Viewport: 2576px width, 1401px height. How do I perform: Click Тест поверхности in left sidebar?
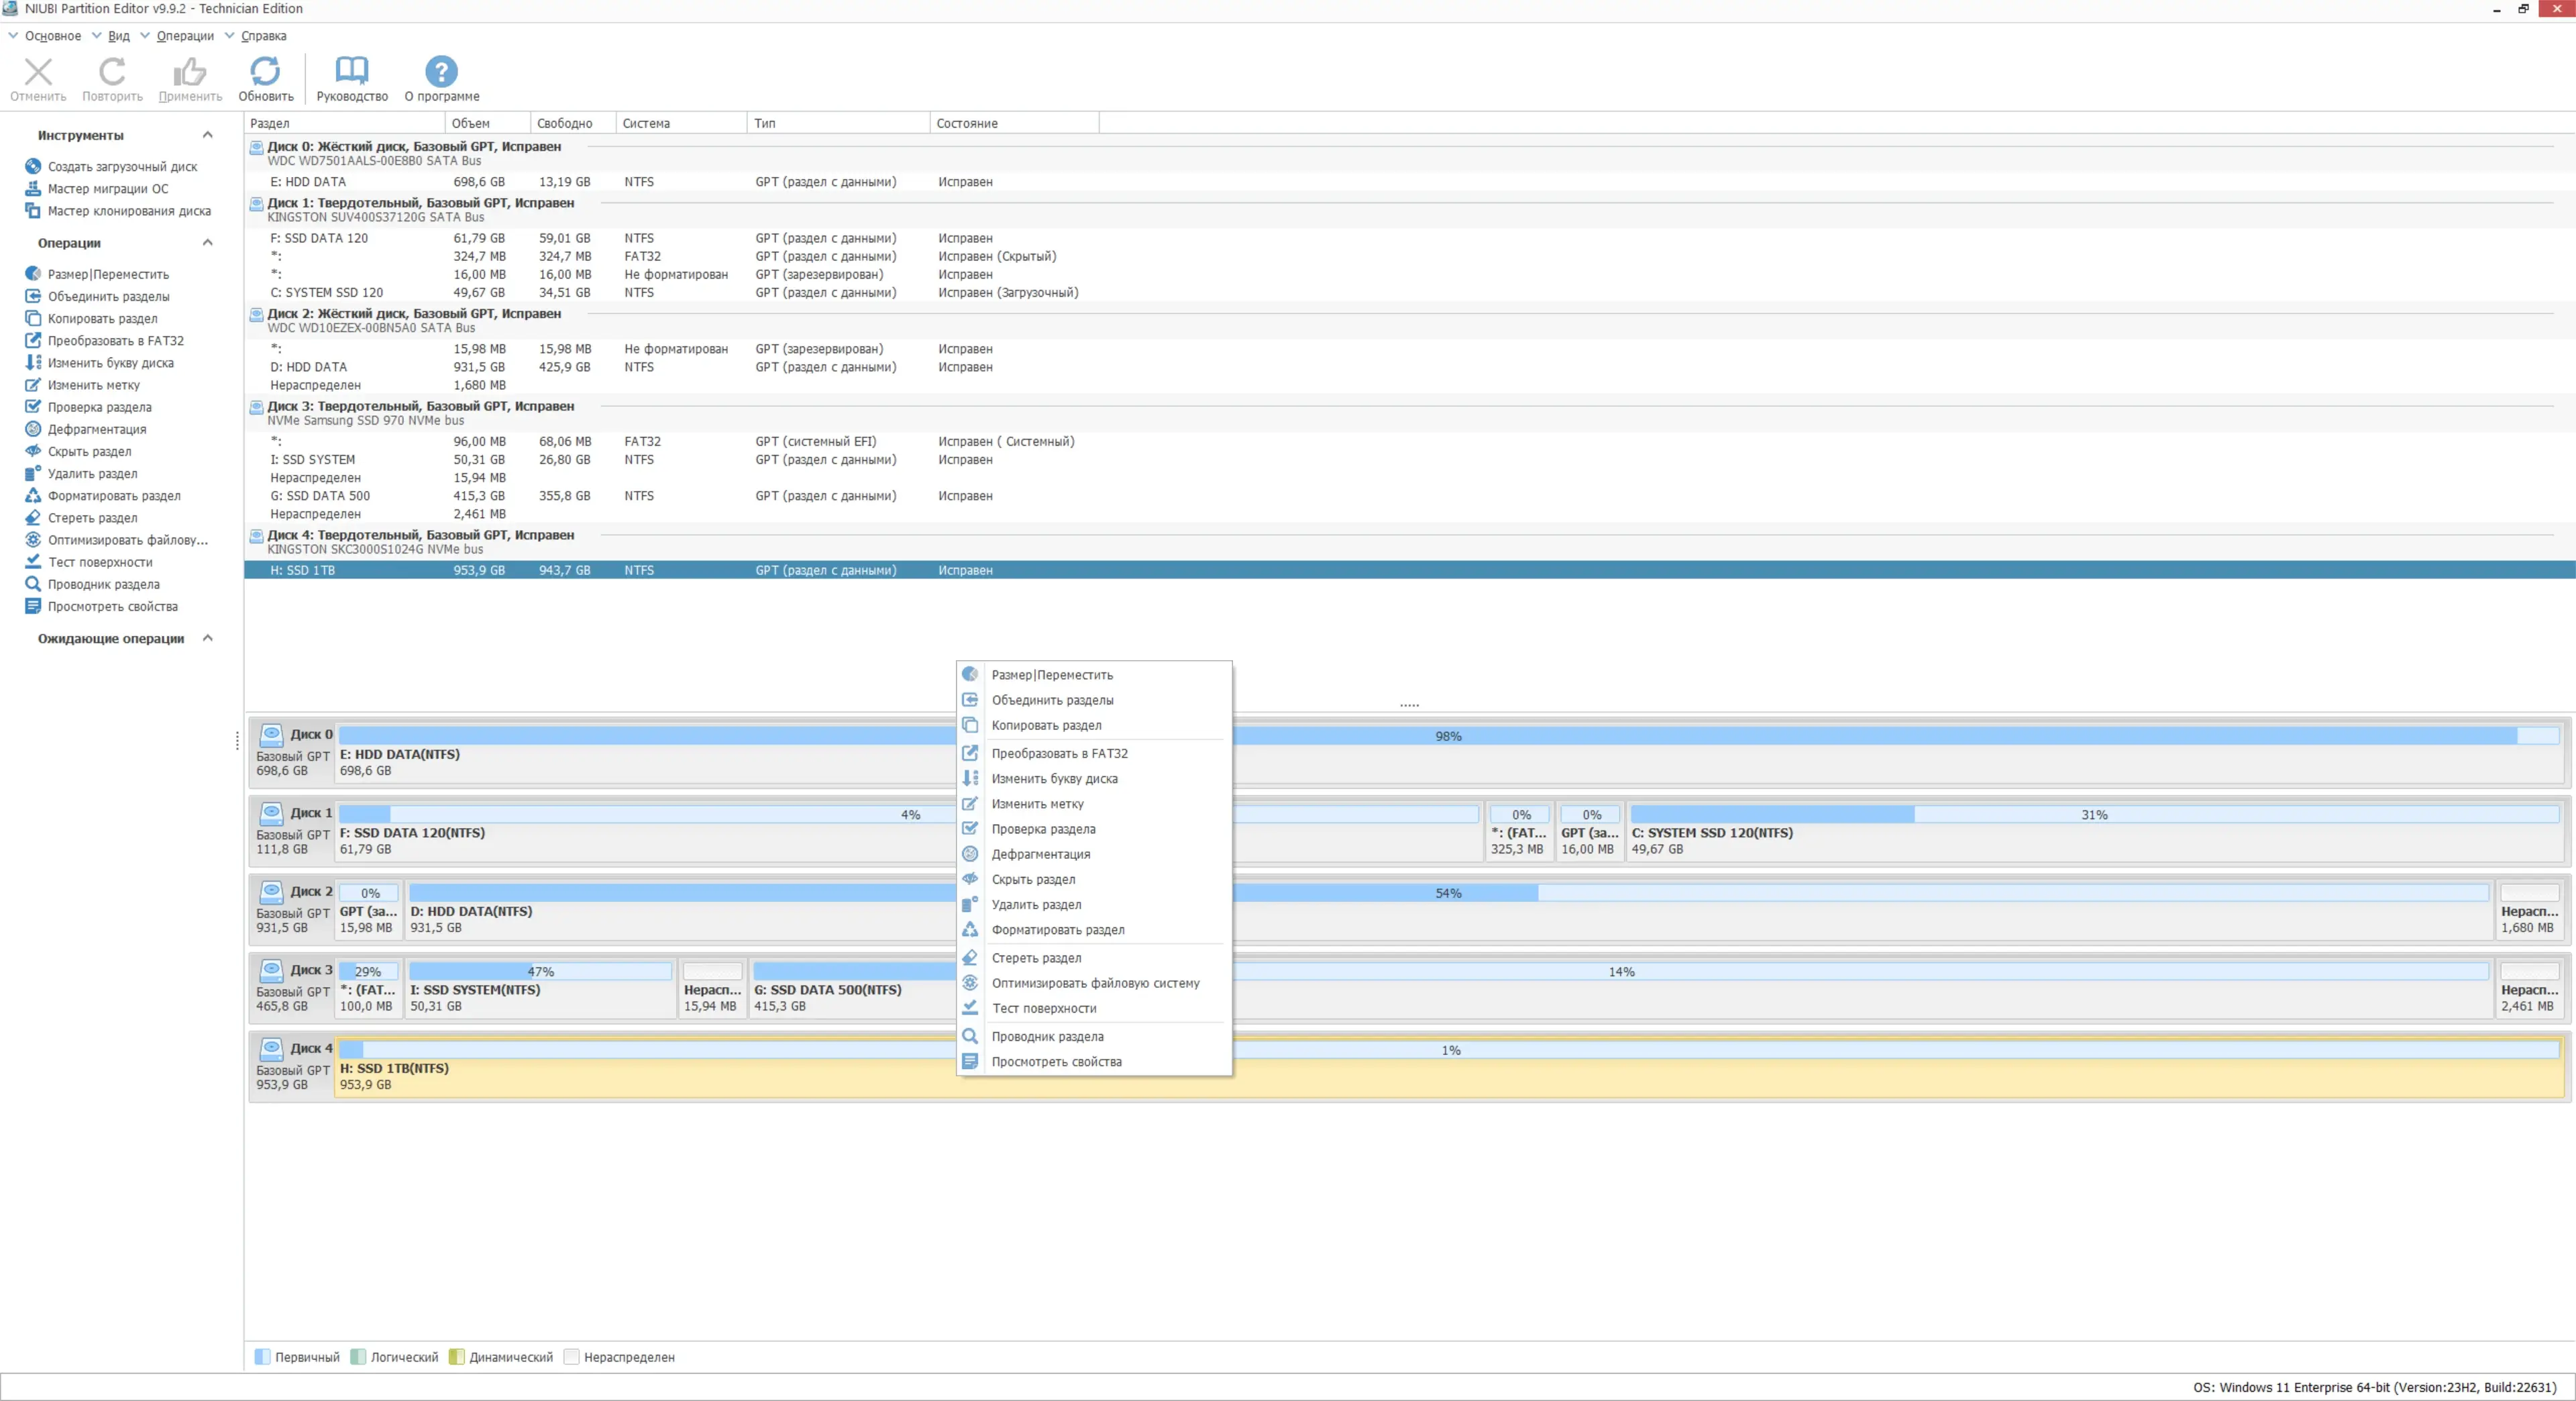click(100, 562)
